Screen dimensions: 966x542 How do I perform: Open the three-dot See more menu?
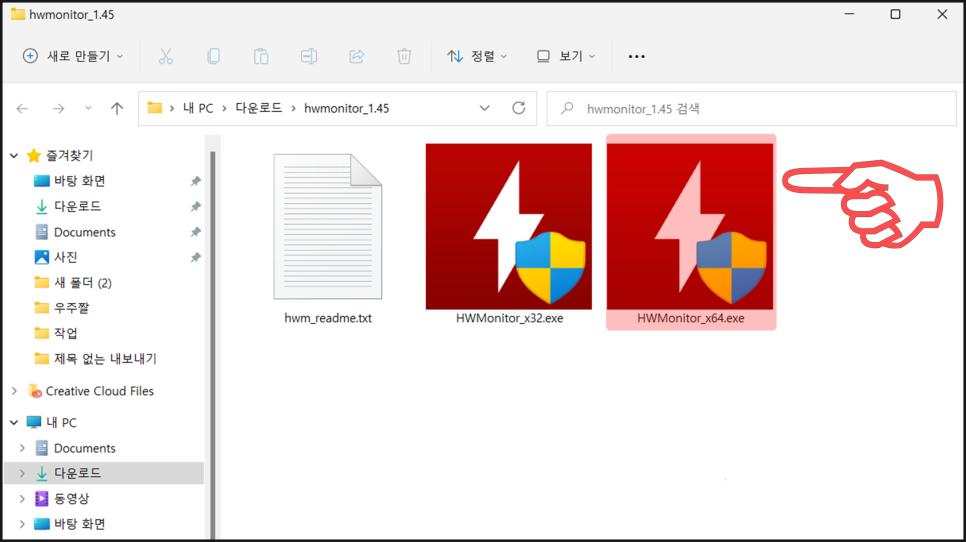coord(636,56)
